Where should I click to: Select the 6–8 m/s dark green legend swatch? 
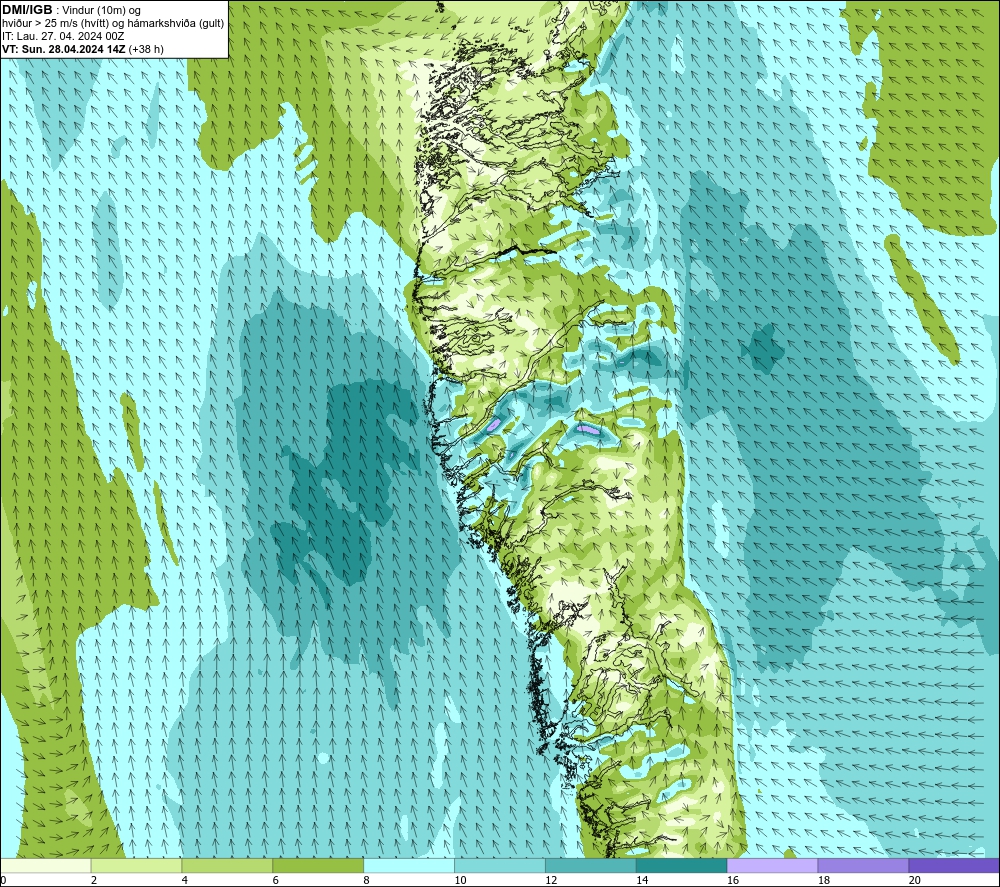[x=318, y=865]
